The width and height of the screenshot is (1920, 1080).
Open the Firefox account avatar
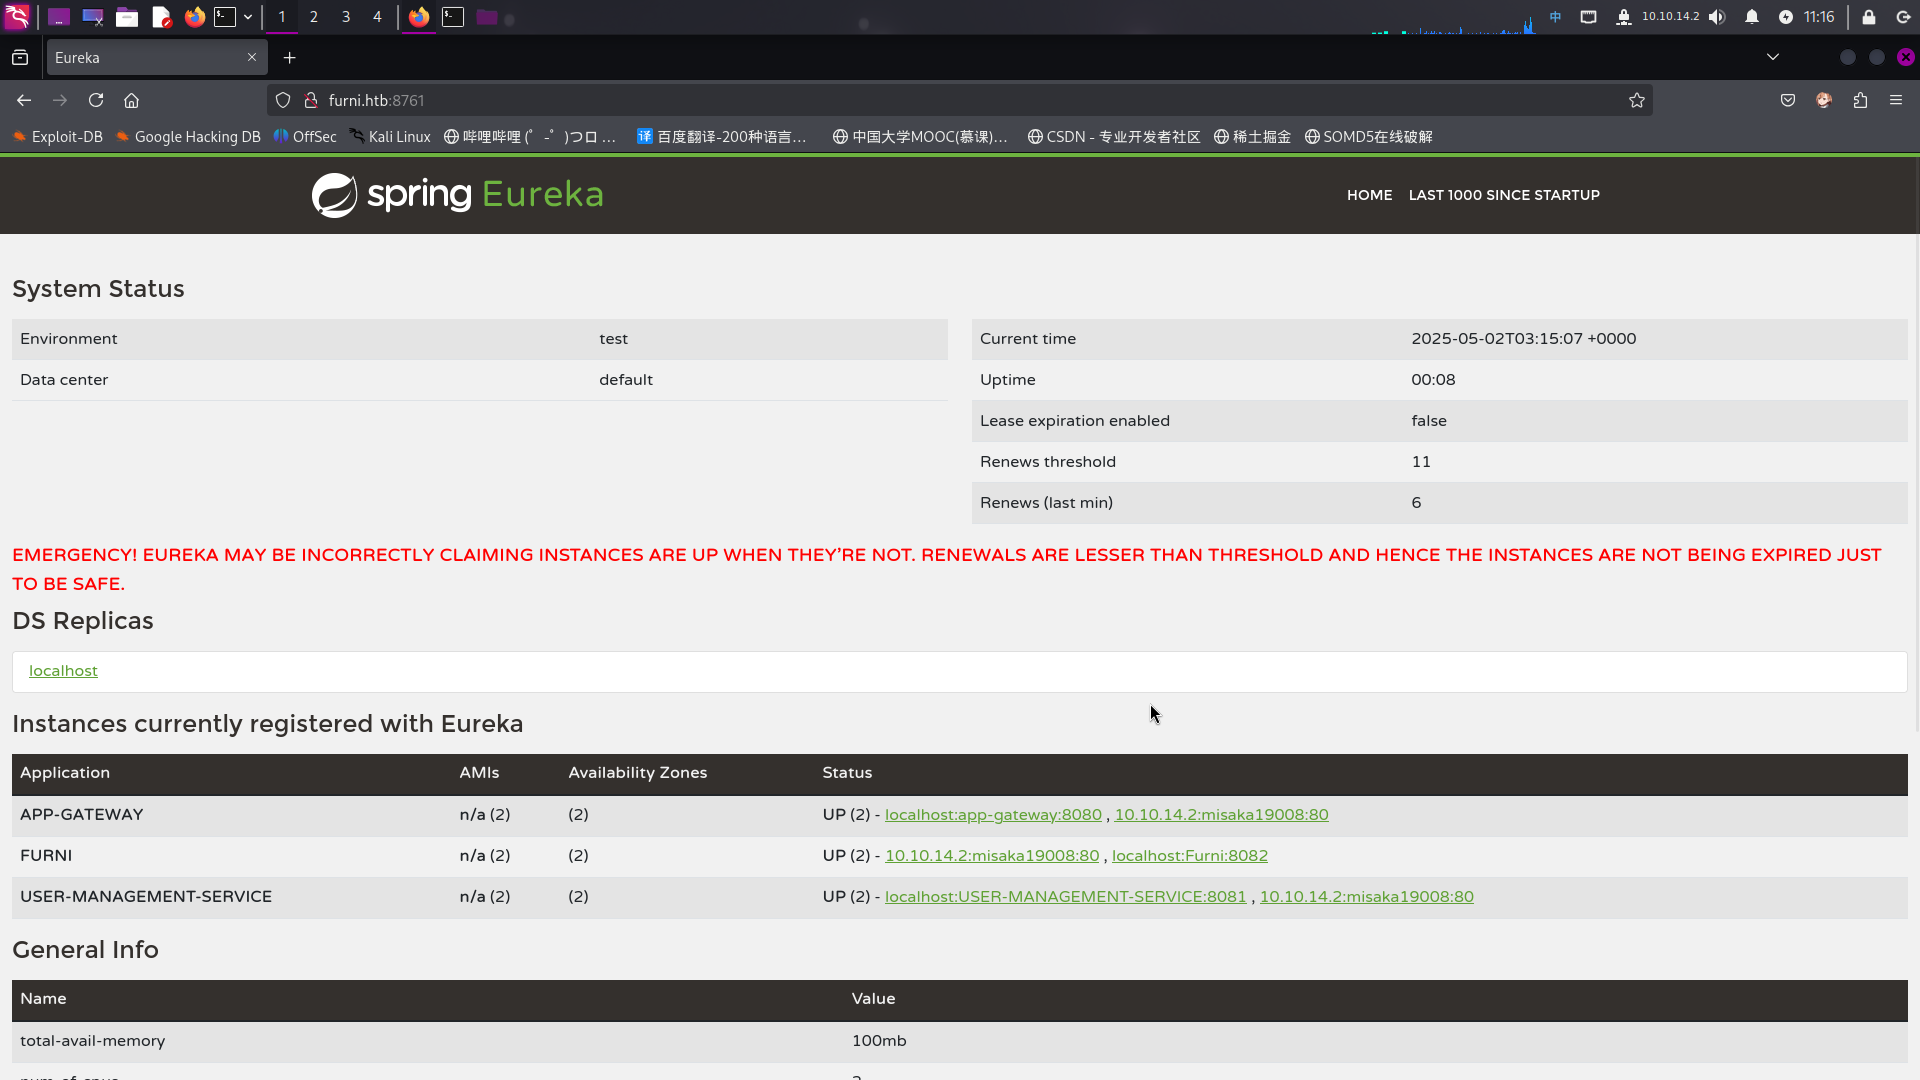click(x=1824, y=100)
